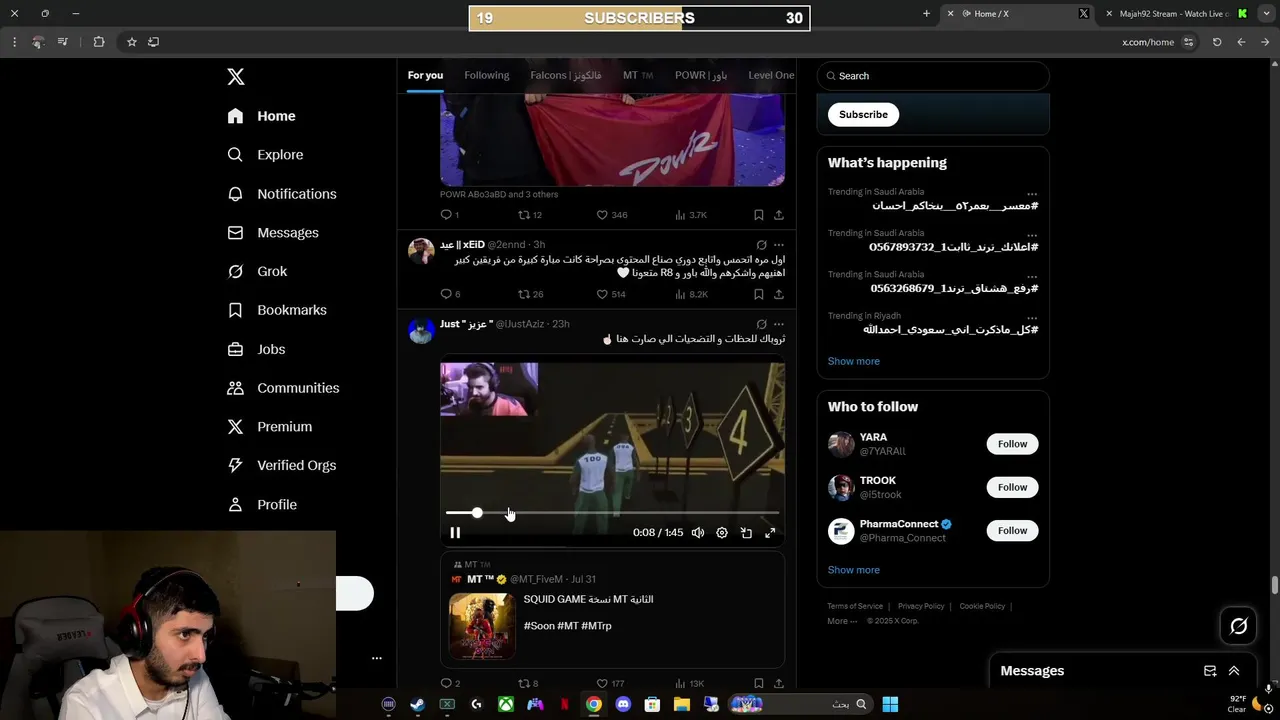
Task: Repost the POWR post with 12 reposts
Action: [x=529, y=215]
